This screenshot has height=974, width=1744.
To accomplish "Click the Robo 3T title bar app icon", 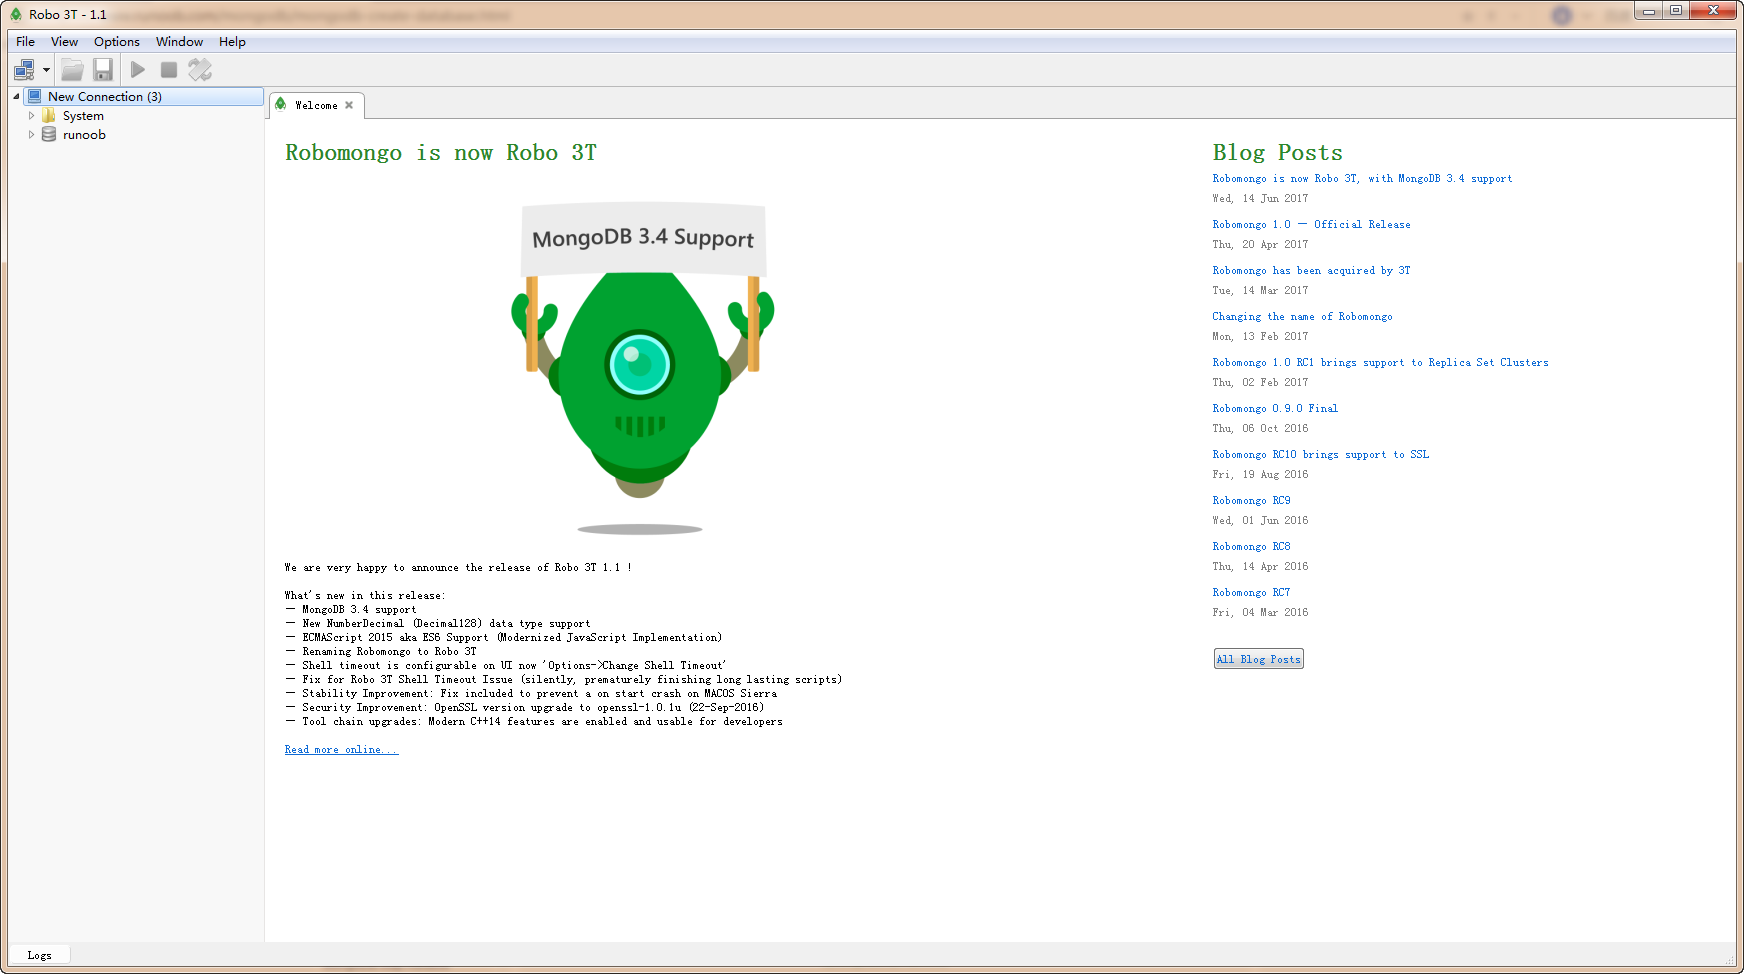I will pos(16,14).
